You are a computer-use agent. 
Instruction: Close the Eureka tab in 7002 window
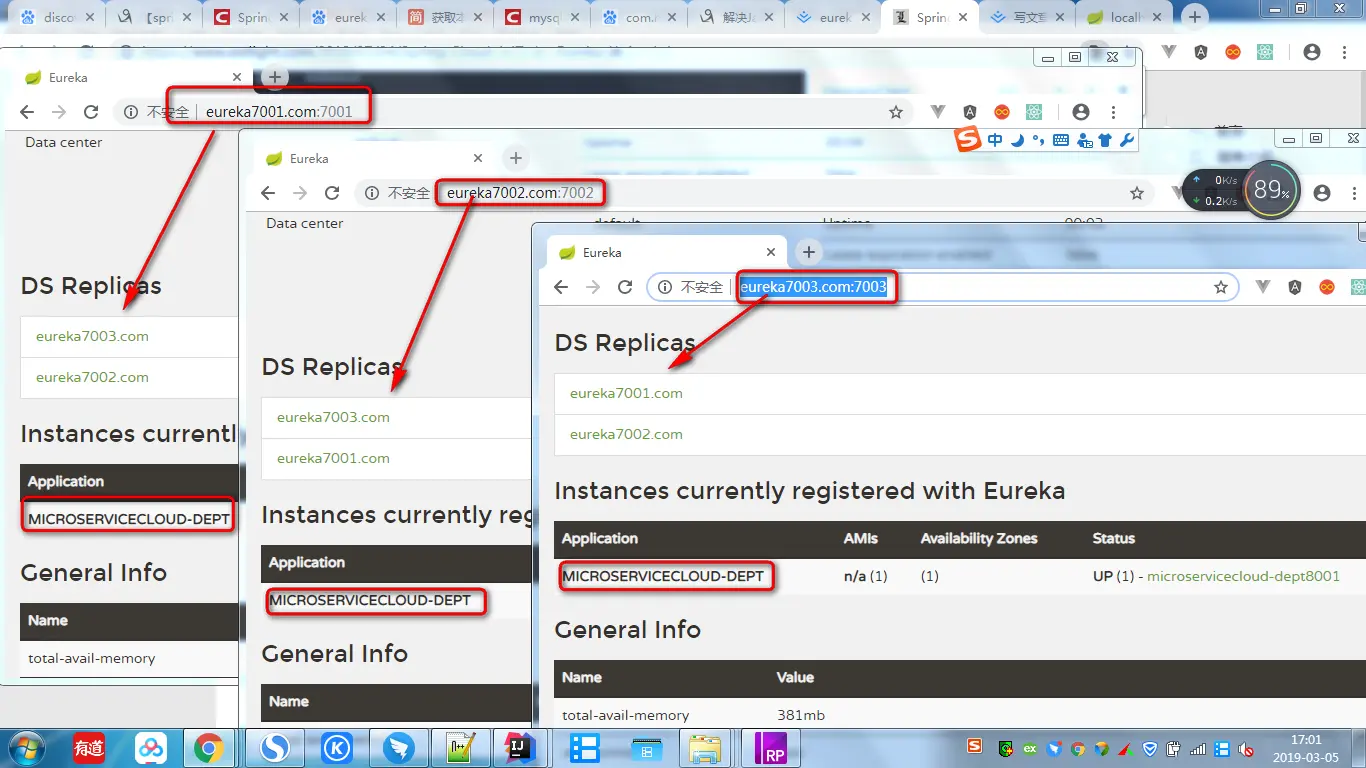[x=478, y=158]
